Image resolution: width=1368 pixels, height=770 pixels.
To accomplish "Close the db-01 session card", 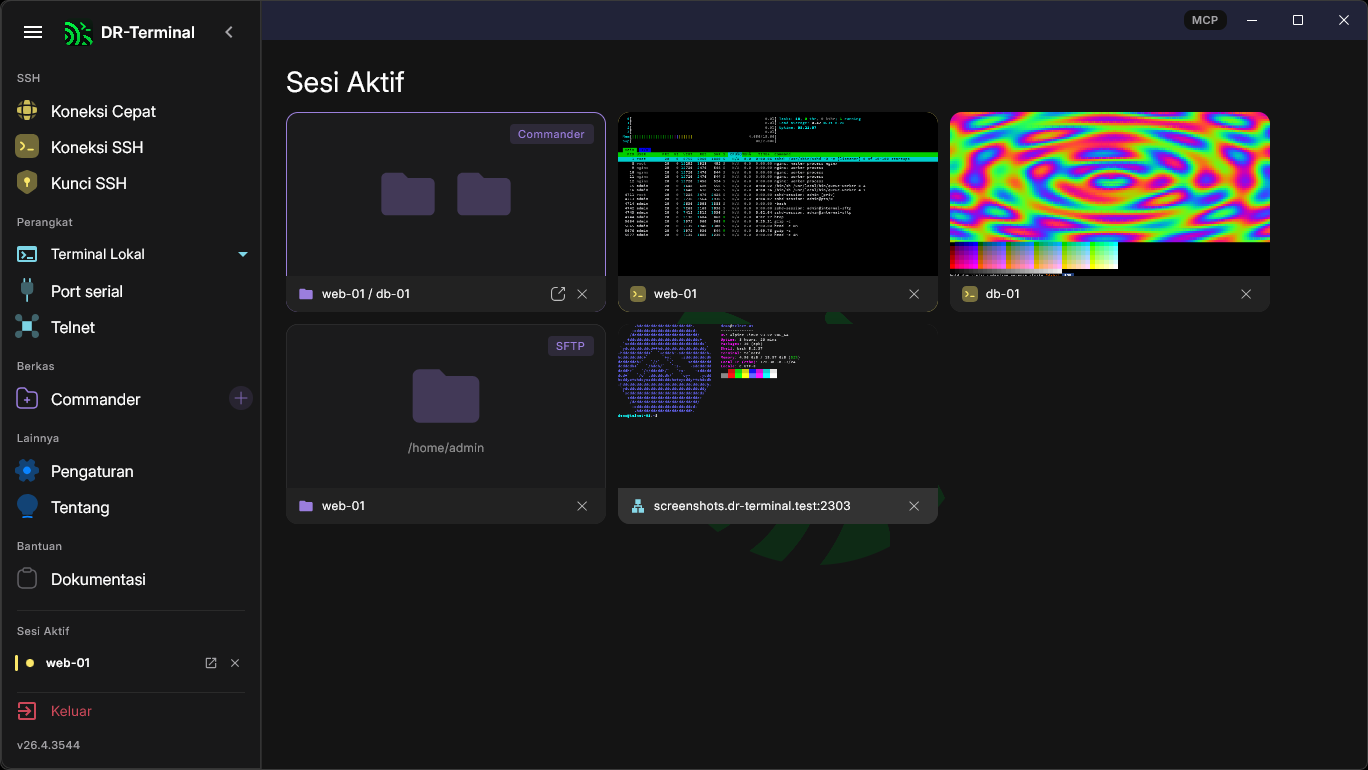I will tap(1246, 294).
